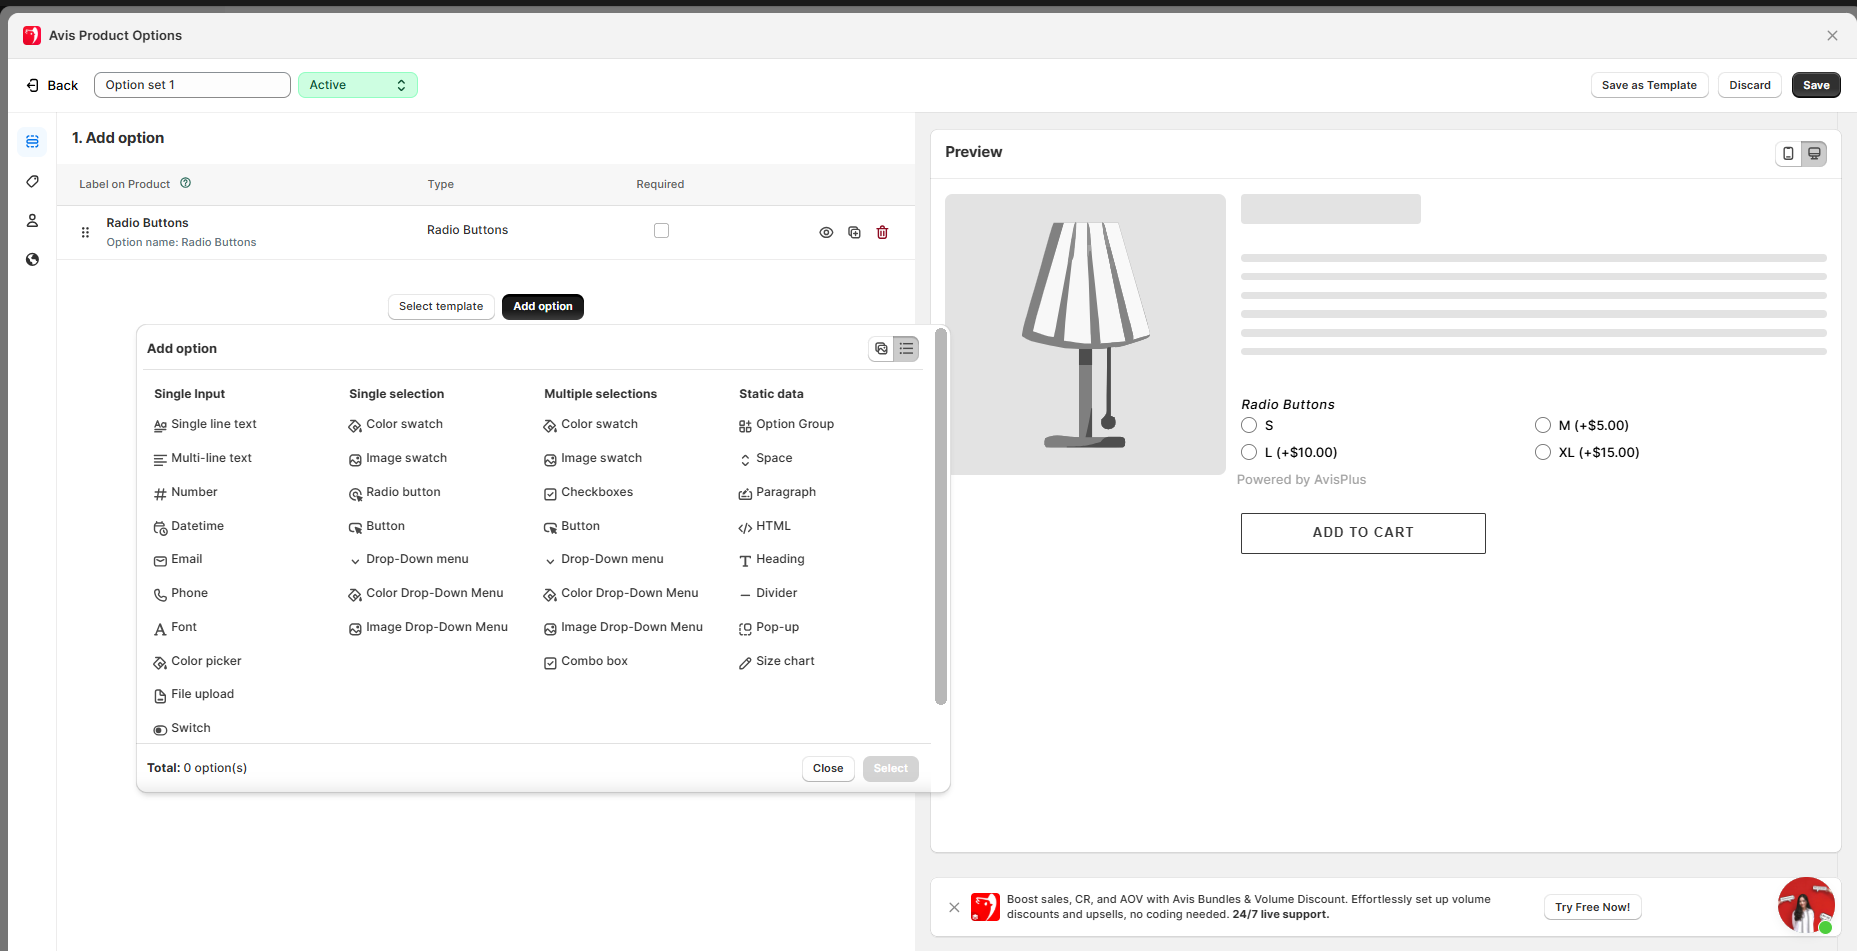This screenshot has width=1857, height=951.
Task: Click the Option set 1 name field
Action: click(192, 85)
